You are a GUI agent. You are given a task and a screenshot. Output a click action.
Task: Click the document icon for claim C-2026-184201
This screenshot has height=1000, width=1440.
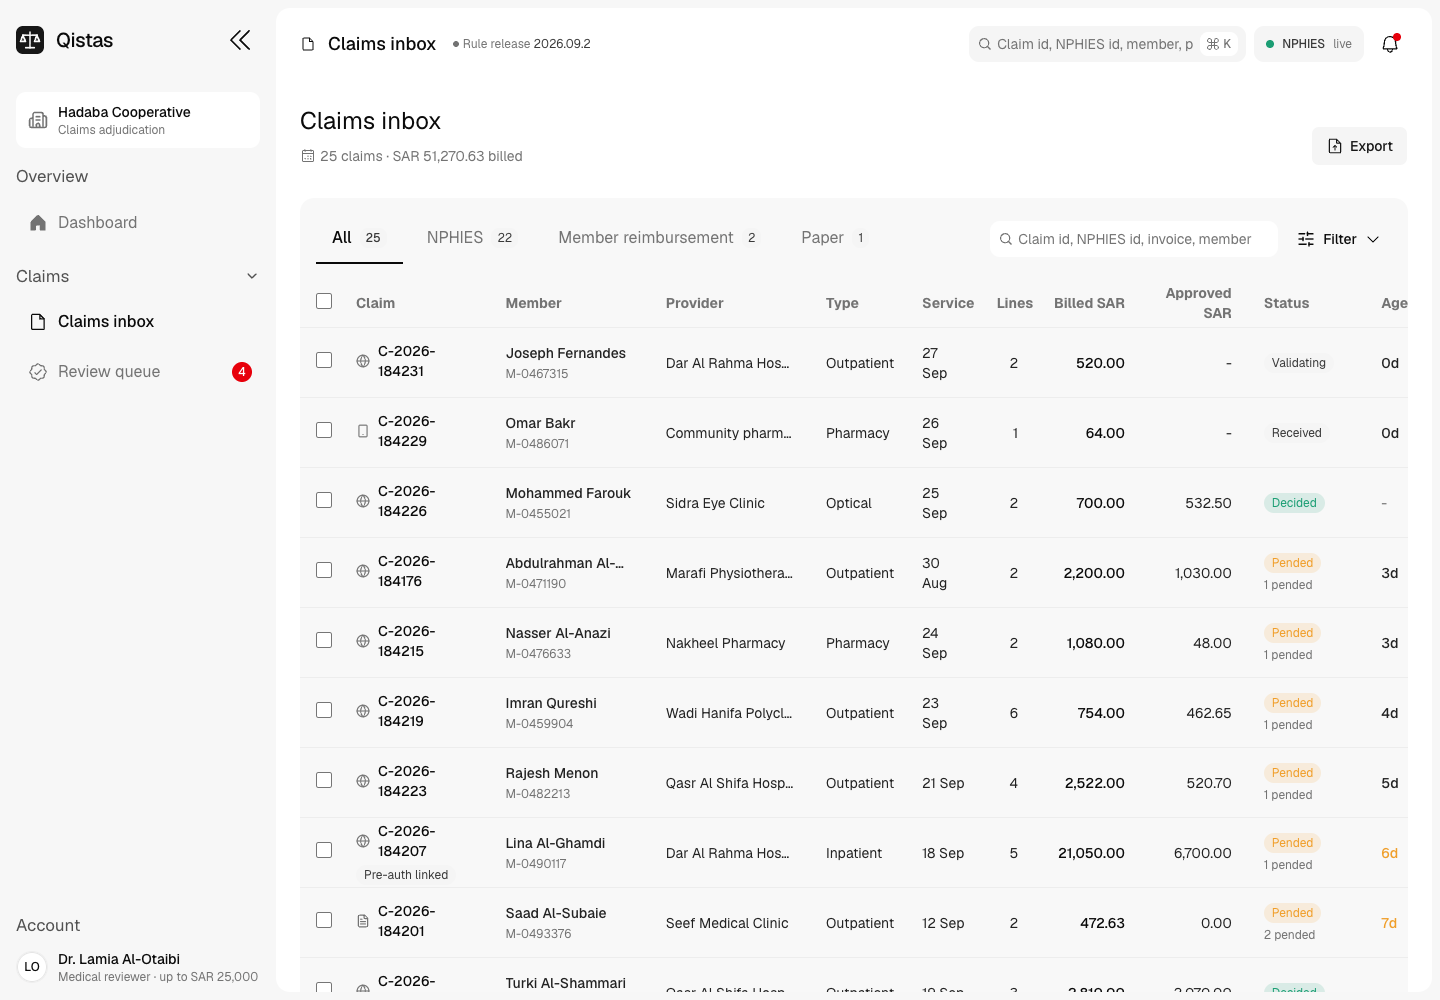click(363, 921)
